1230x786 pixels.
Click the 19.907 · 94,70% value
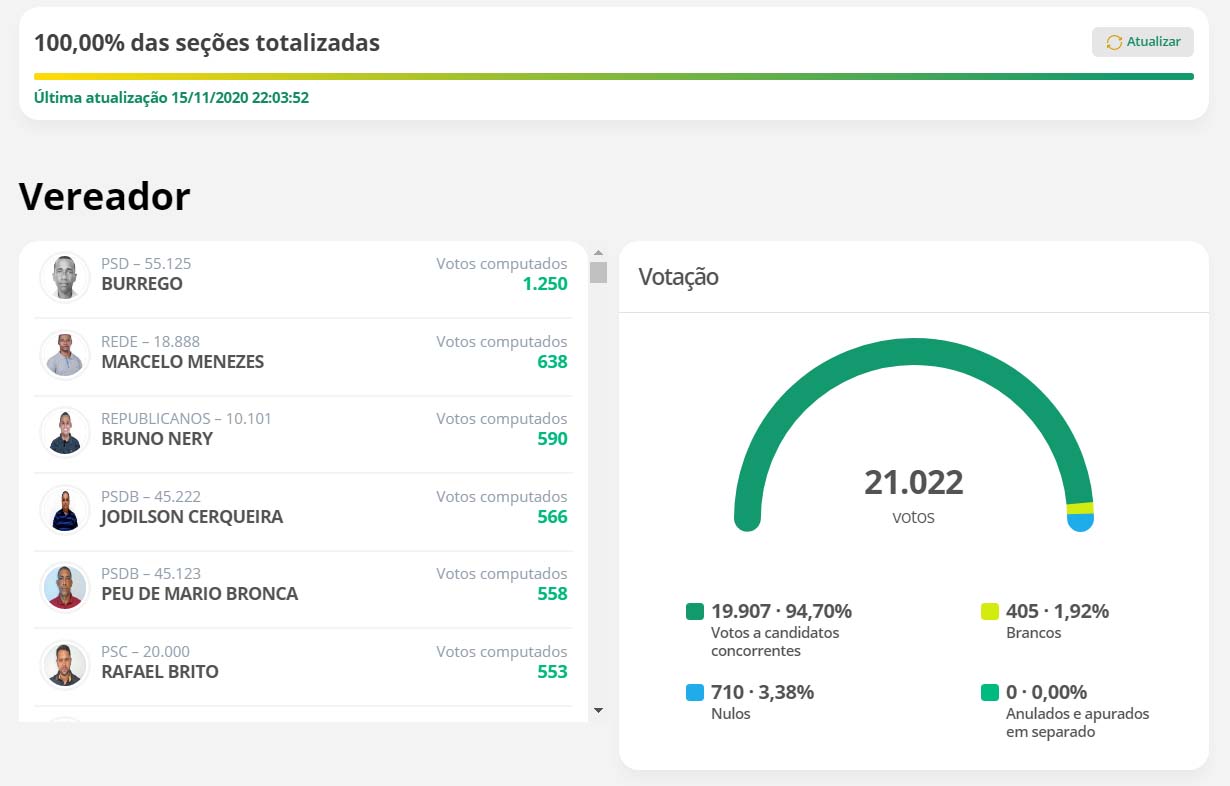[x=782, y=611]
